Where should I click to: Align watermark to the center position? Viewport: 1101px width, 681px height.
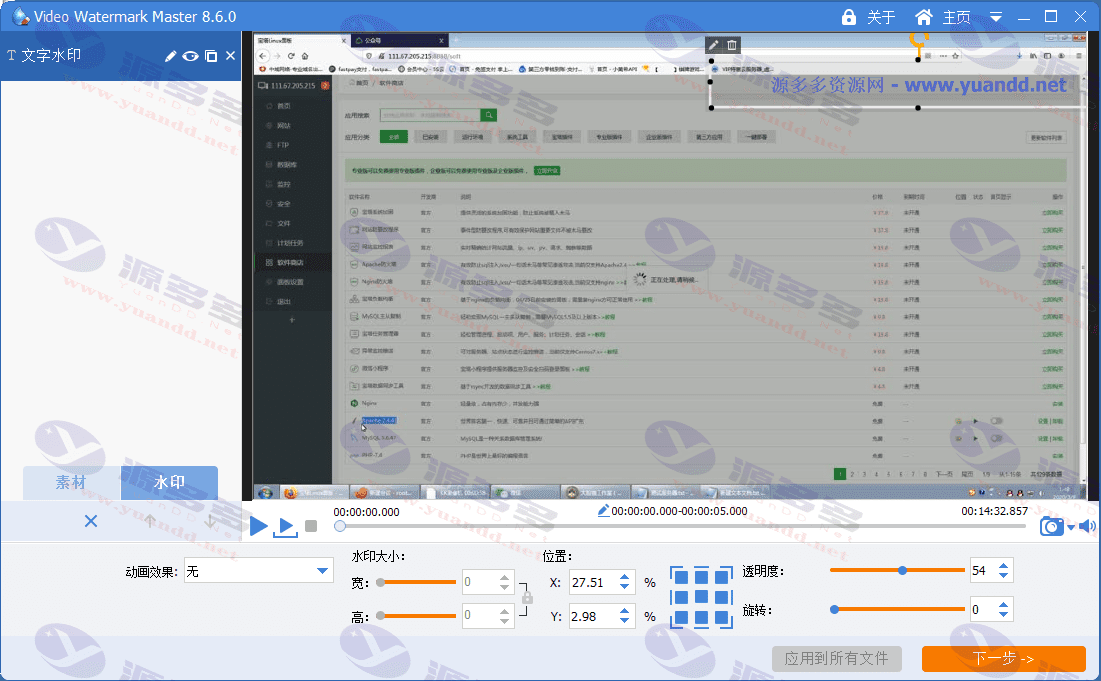[x=701, y=597]
